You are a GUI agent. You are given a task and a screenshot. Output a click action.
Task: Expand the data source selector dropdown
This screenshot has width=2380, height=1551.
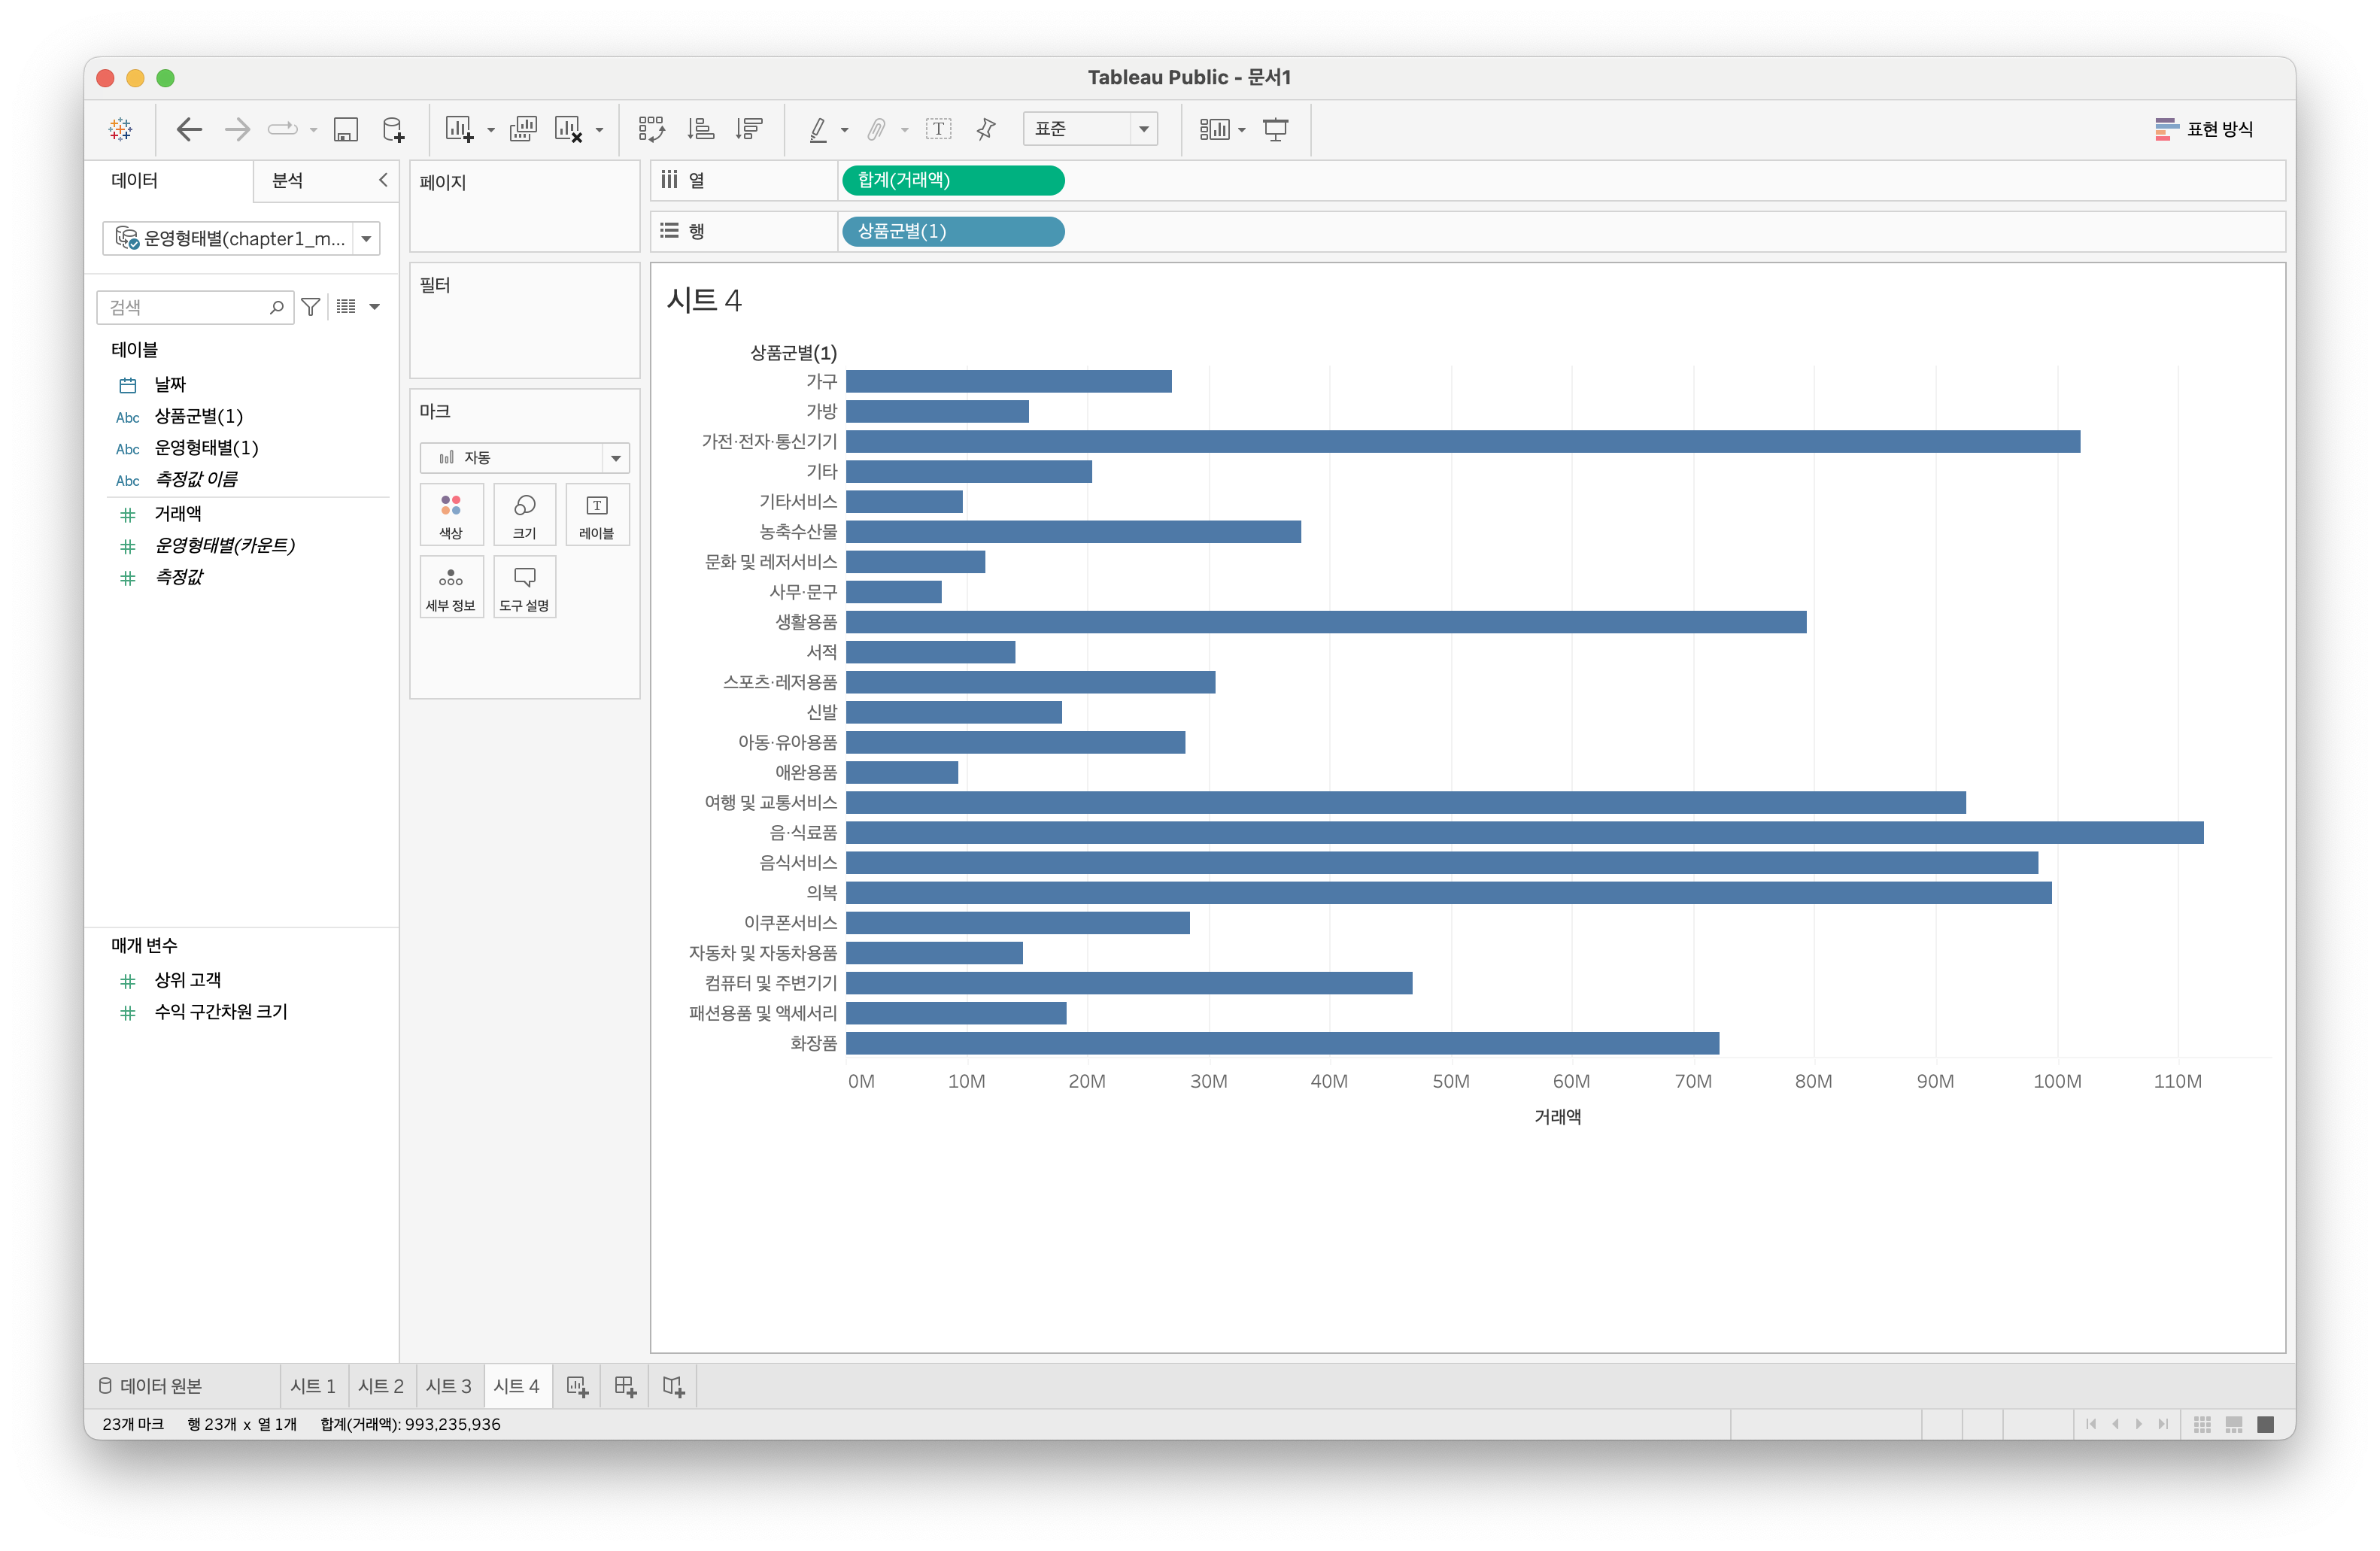point(367,239)
